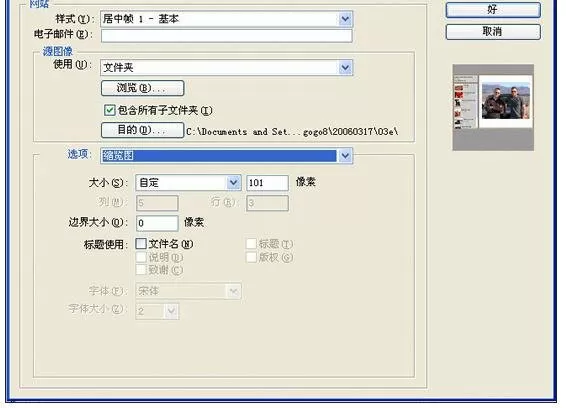This screenshot has width=566, height=408.
Task: Toggle the disabled 说明 checkbox
Action: click(x=141, y=257)
